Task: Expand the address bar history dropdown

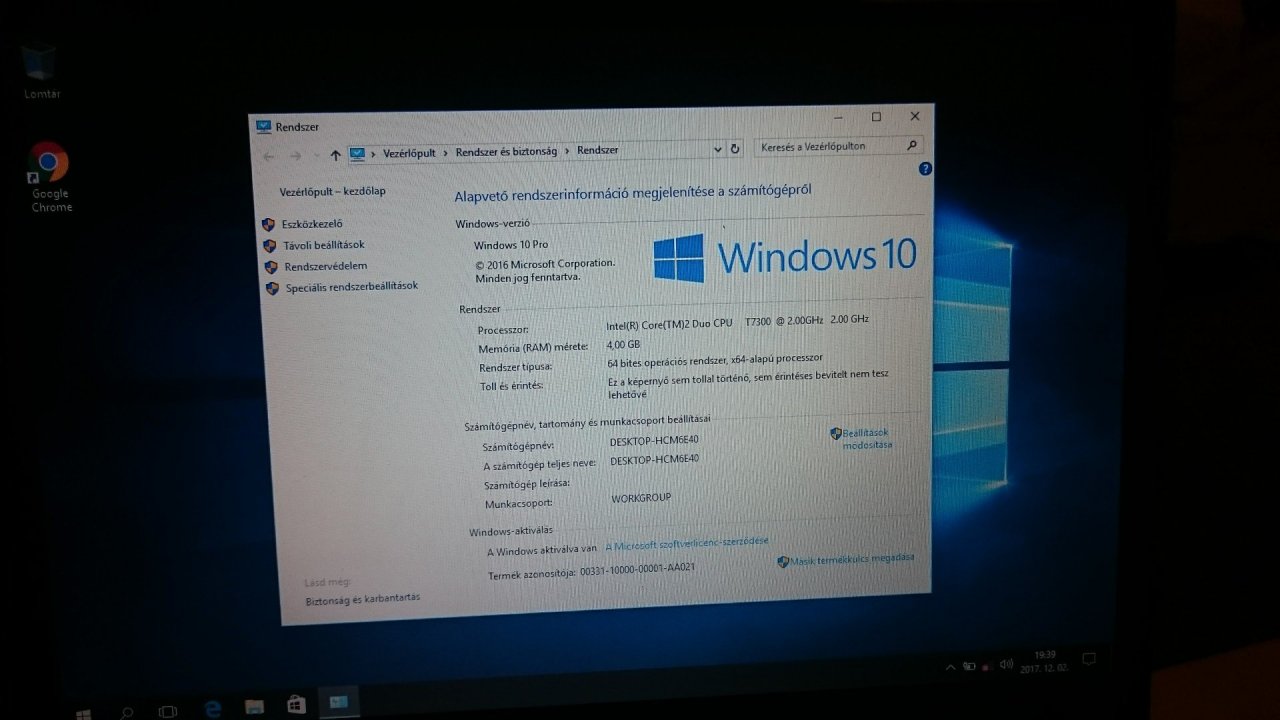Action: pyautogui.click(x=718, y=149)
